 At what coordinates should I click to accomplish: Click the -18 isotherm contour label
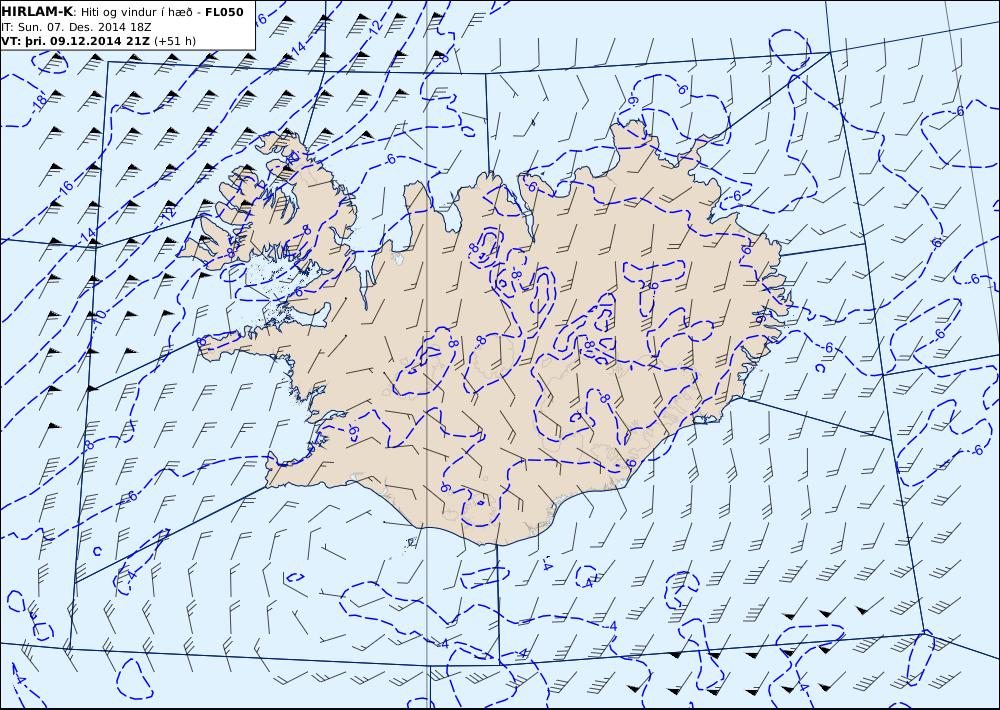[x=40, y=103]
